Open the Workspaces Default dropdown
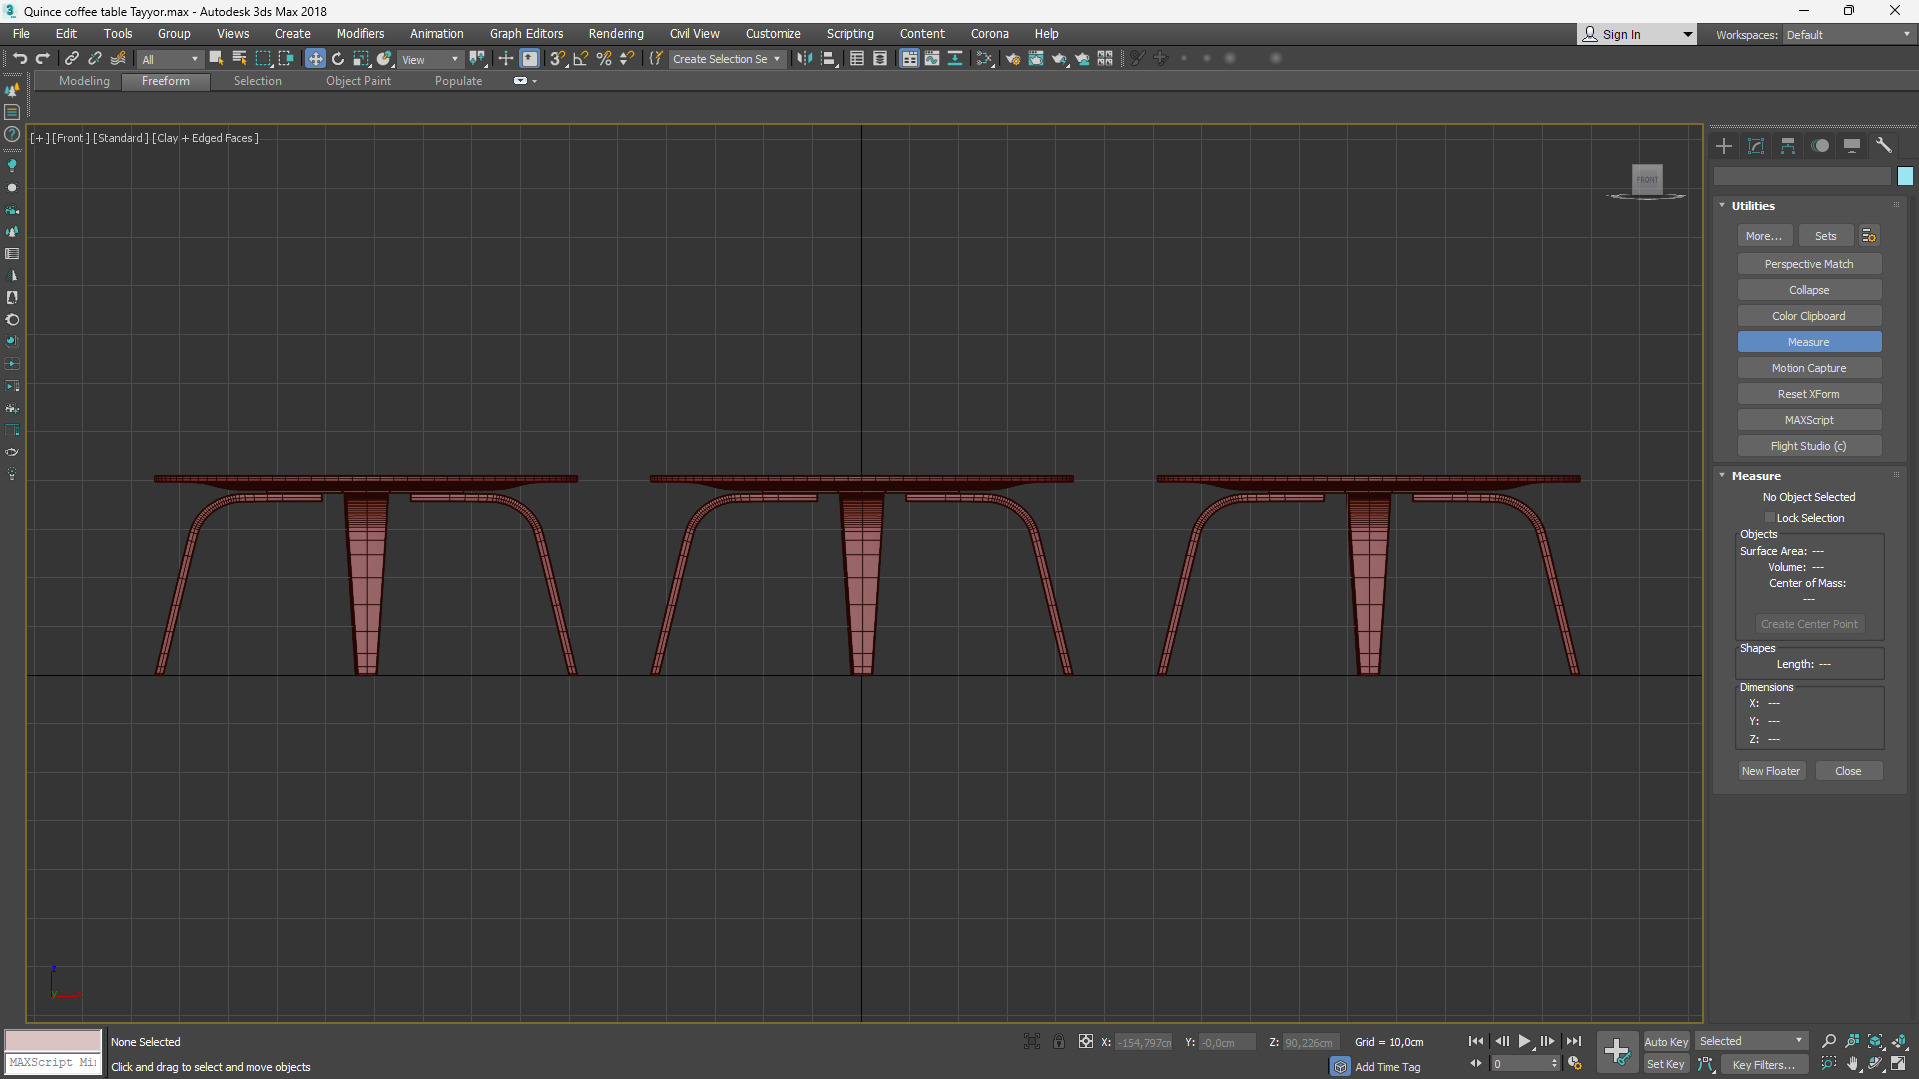The height and width of the screenshot is (1079, 1919). point(1848,35)
